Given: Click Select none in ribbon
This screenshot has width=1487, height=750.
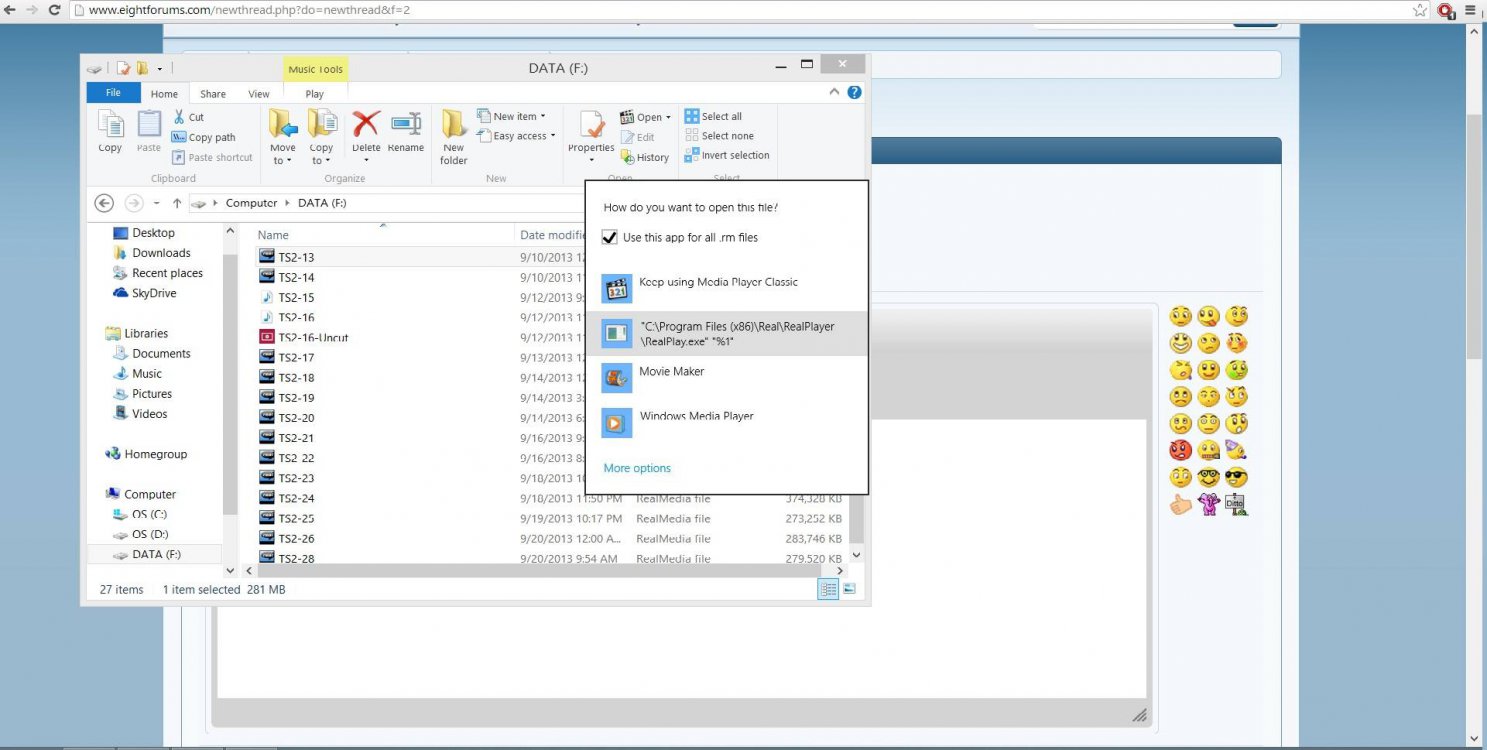Looking at the screenshot, I should [719, 136].
